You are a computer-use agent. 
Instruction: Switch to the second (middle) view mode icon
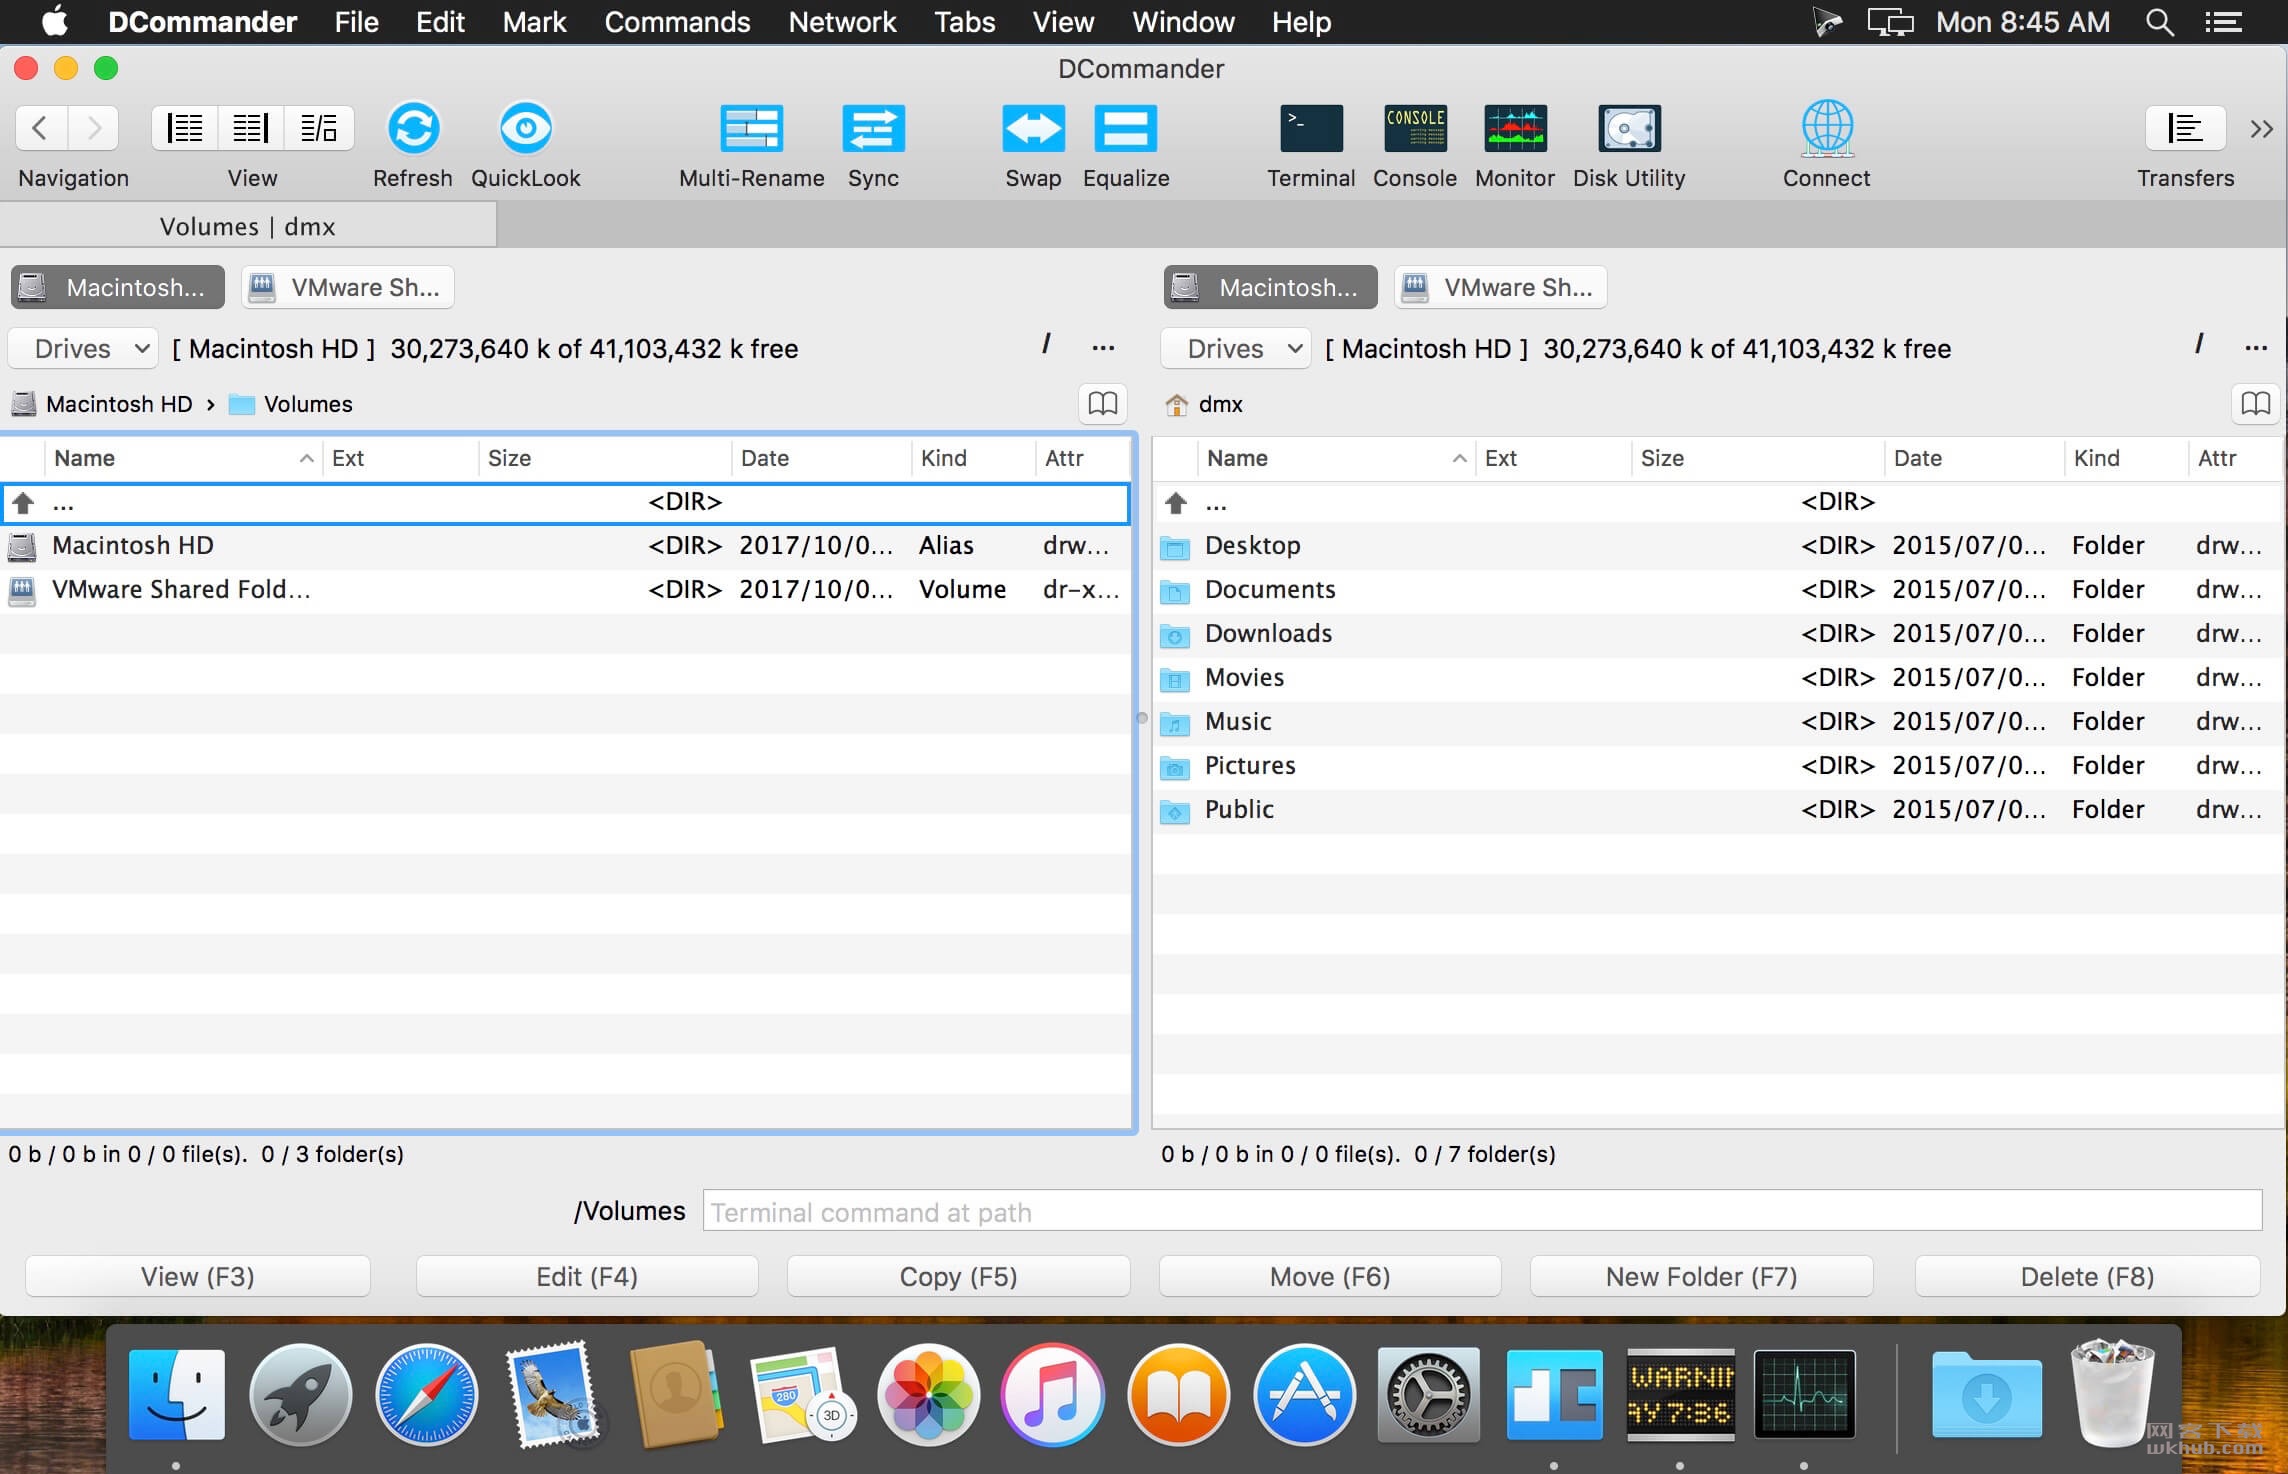[251, 128]
